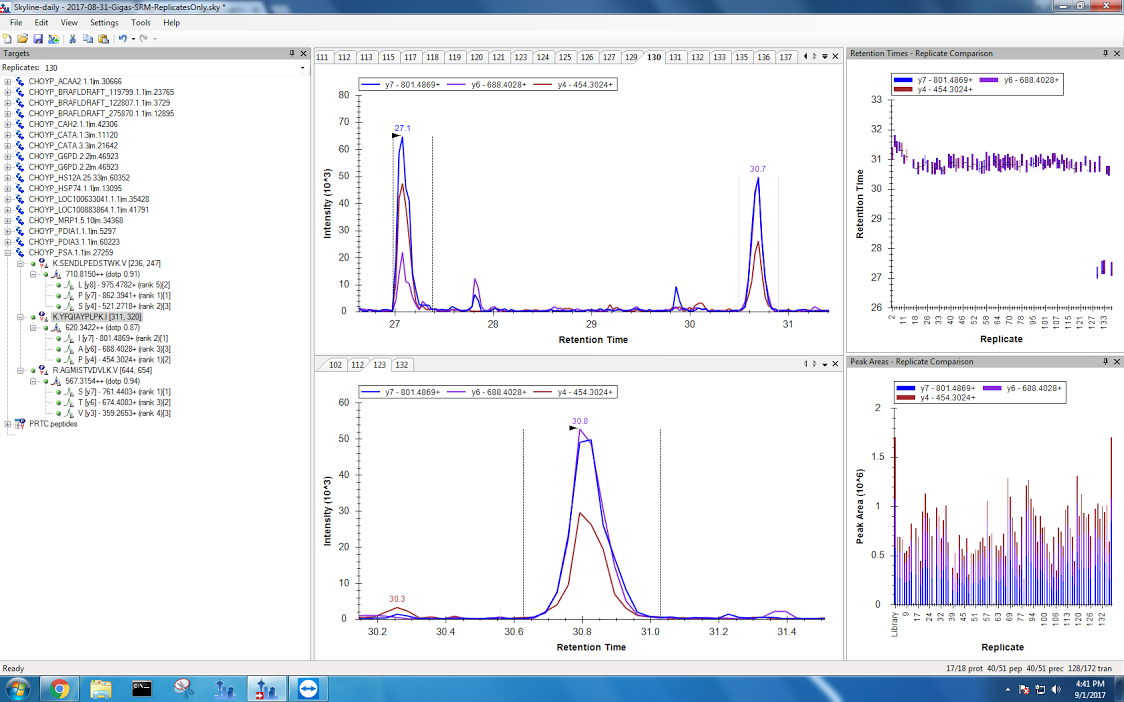Click the New Document toolbar icon

click(8, 38)
